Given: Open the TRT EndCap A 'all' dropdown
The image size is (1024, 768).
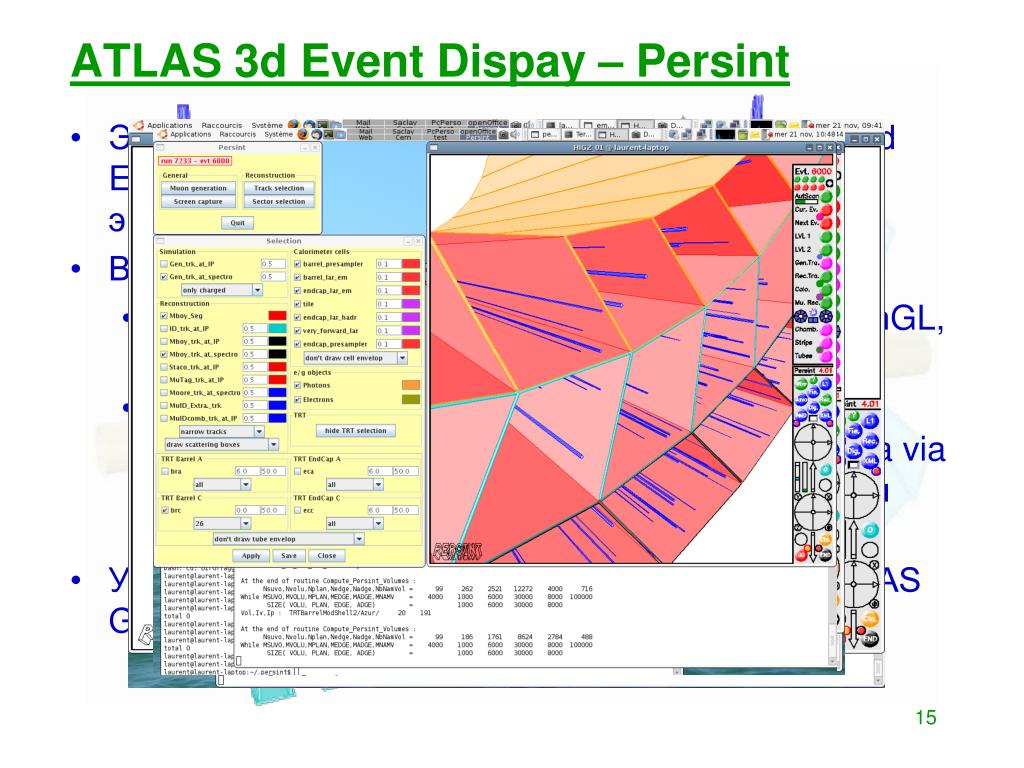Looking at the screenshot, I should 355,485.
